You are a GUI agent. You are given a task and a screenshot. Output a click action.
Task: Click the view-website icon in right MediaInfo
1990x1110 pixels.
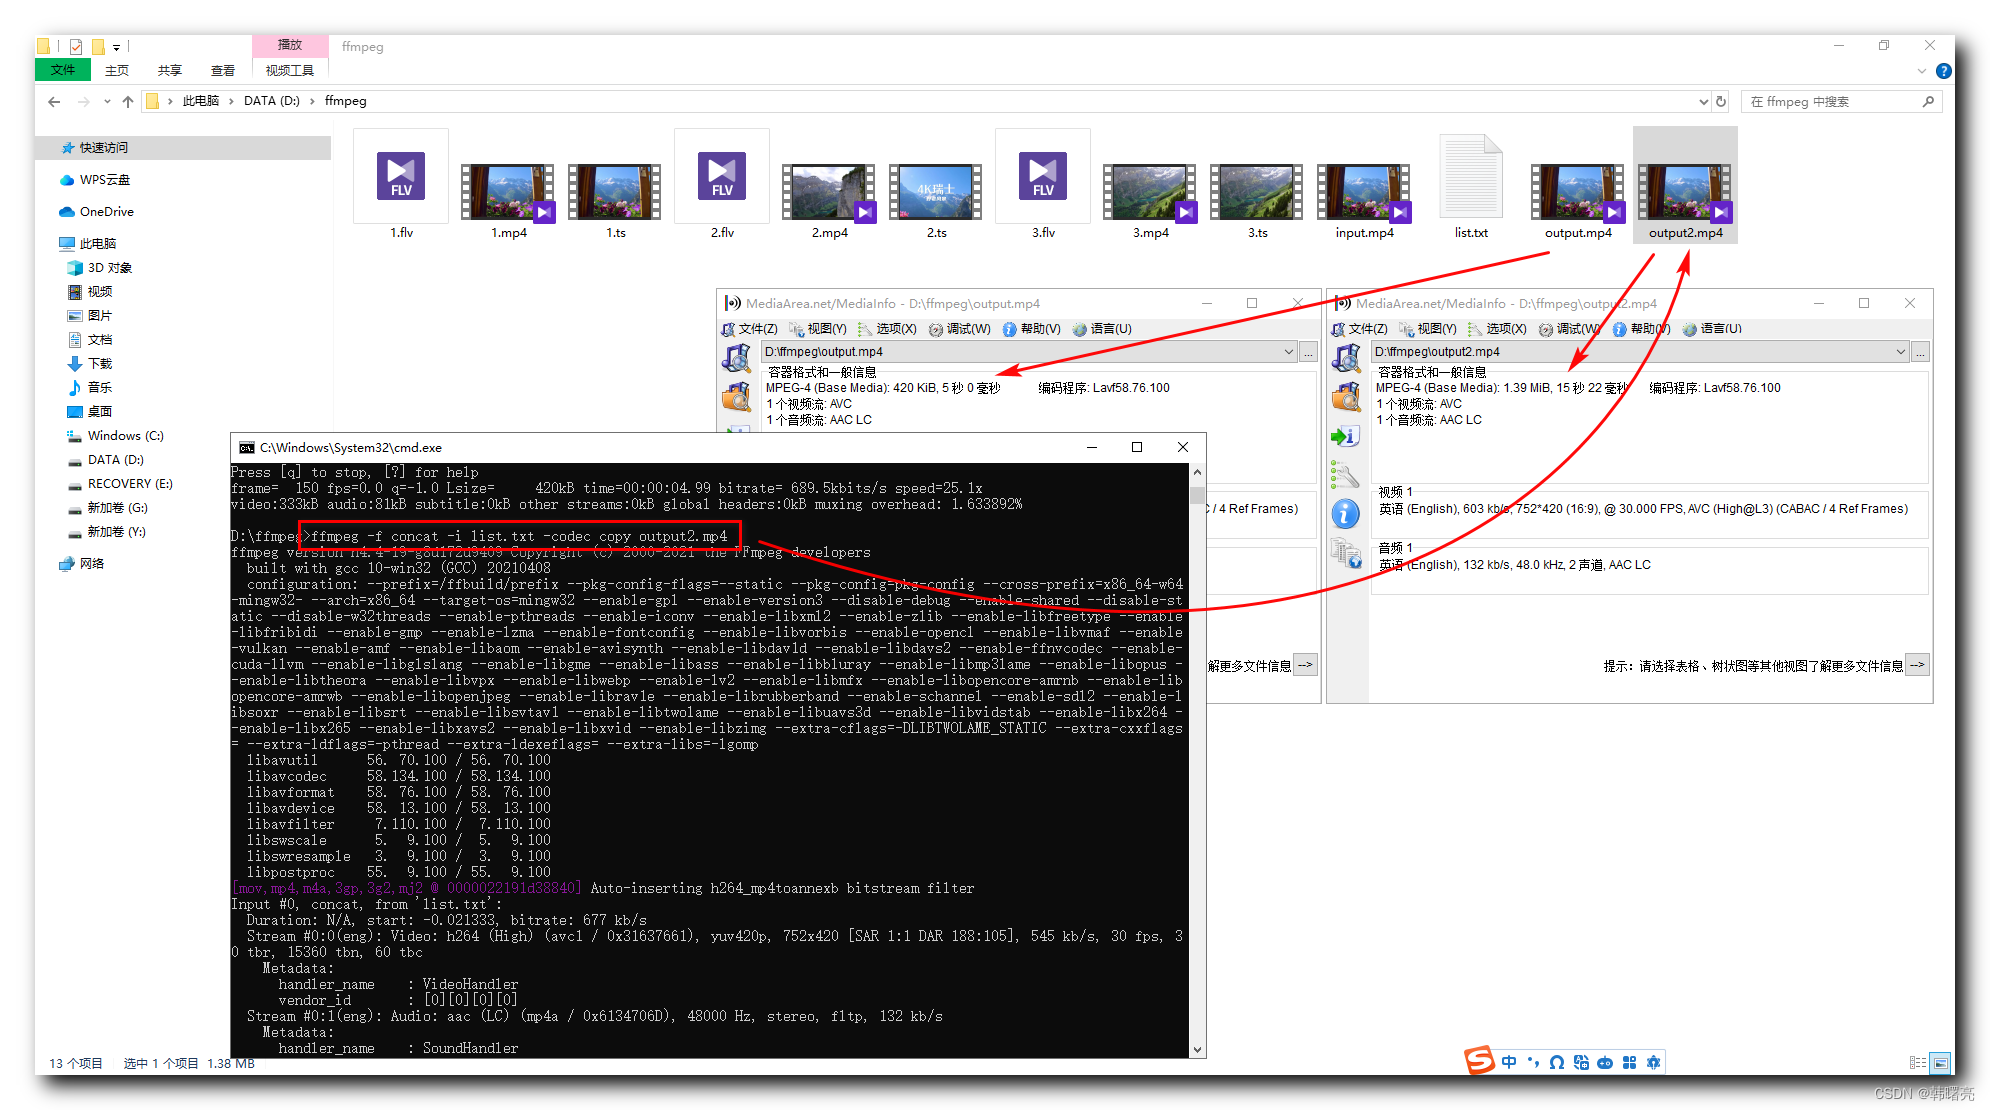(1346, 553)
